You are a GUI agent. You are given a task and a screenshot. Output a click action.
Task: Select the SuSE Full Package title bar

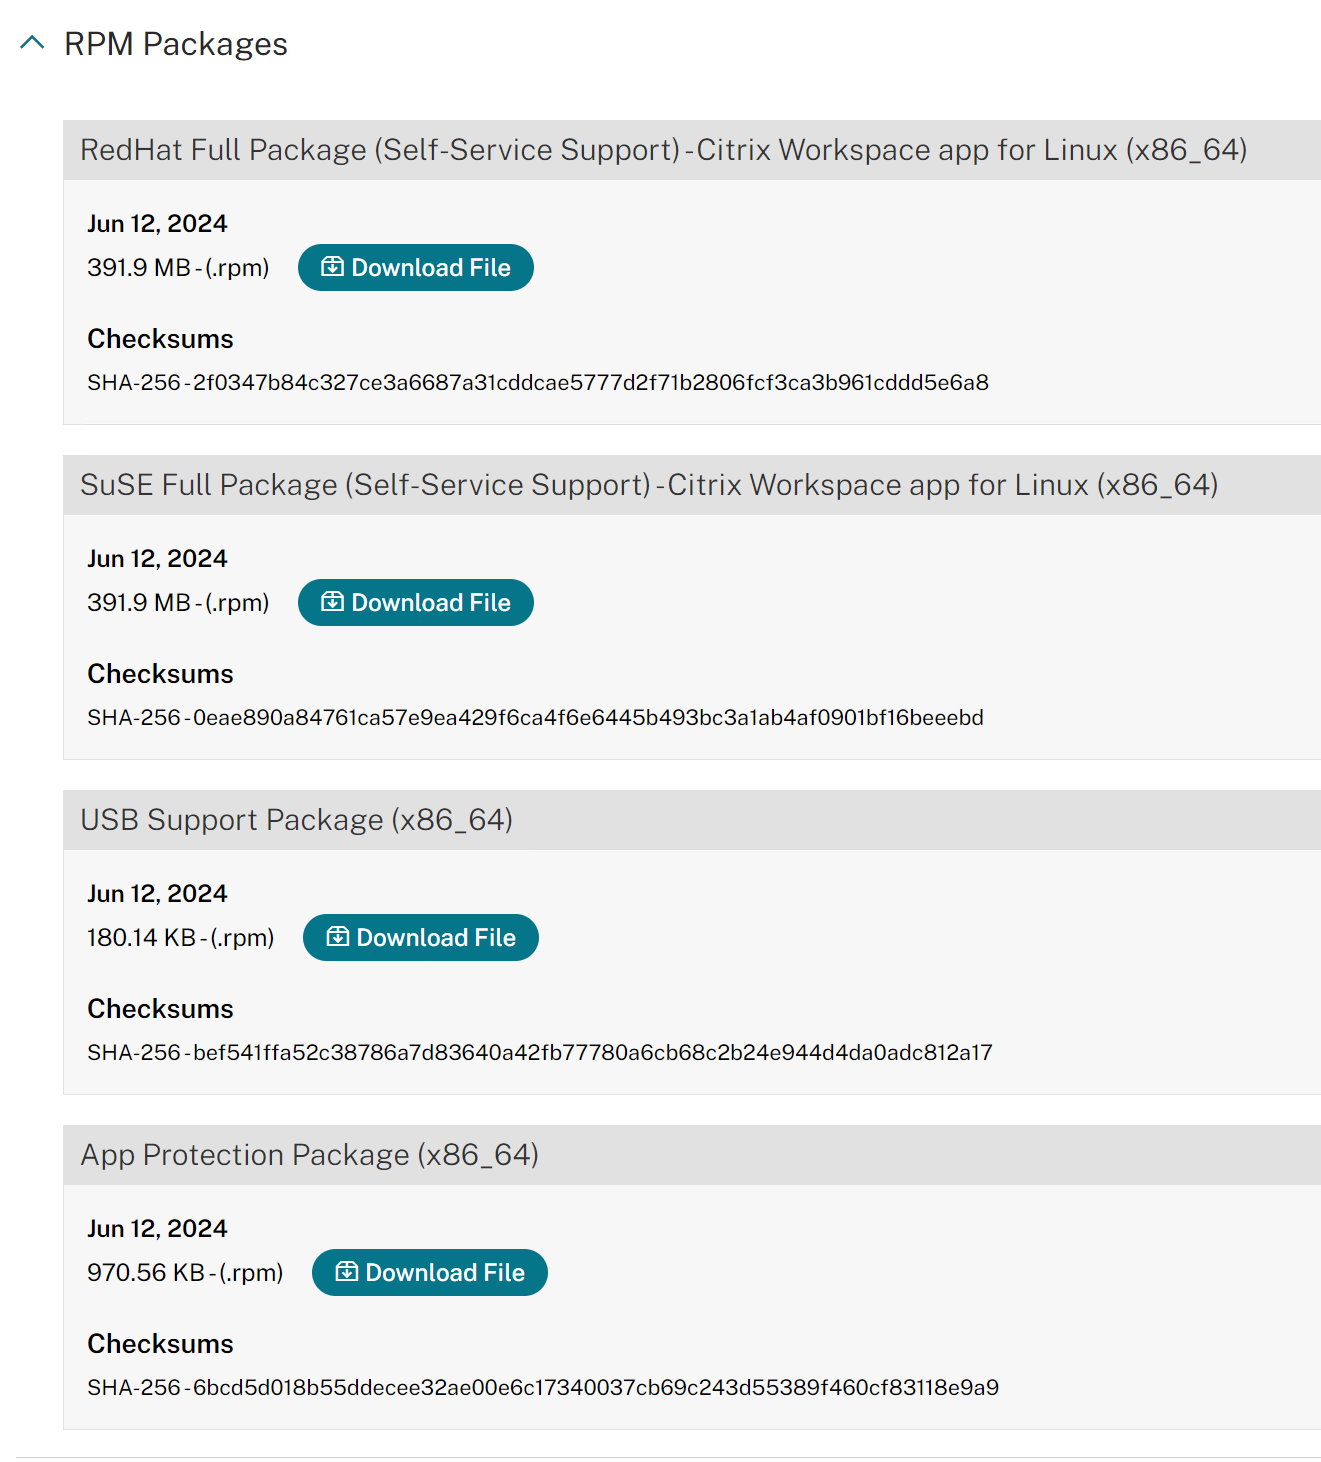click(649, 485)
